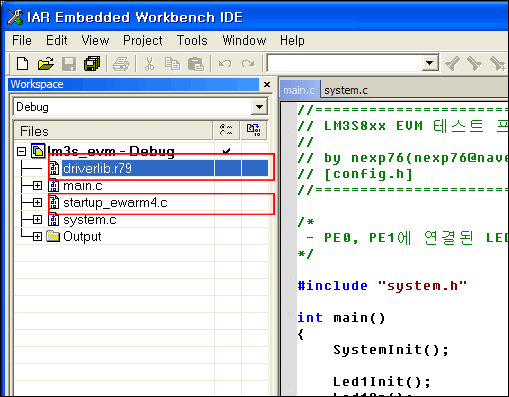The width and height of the screenshot is (509, 397).
Task: Click the Output folder icon
Action: [x=53, y=236]
